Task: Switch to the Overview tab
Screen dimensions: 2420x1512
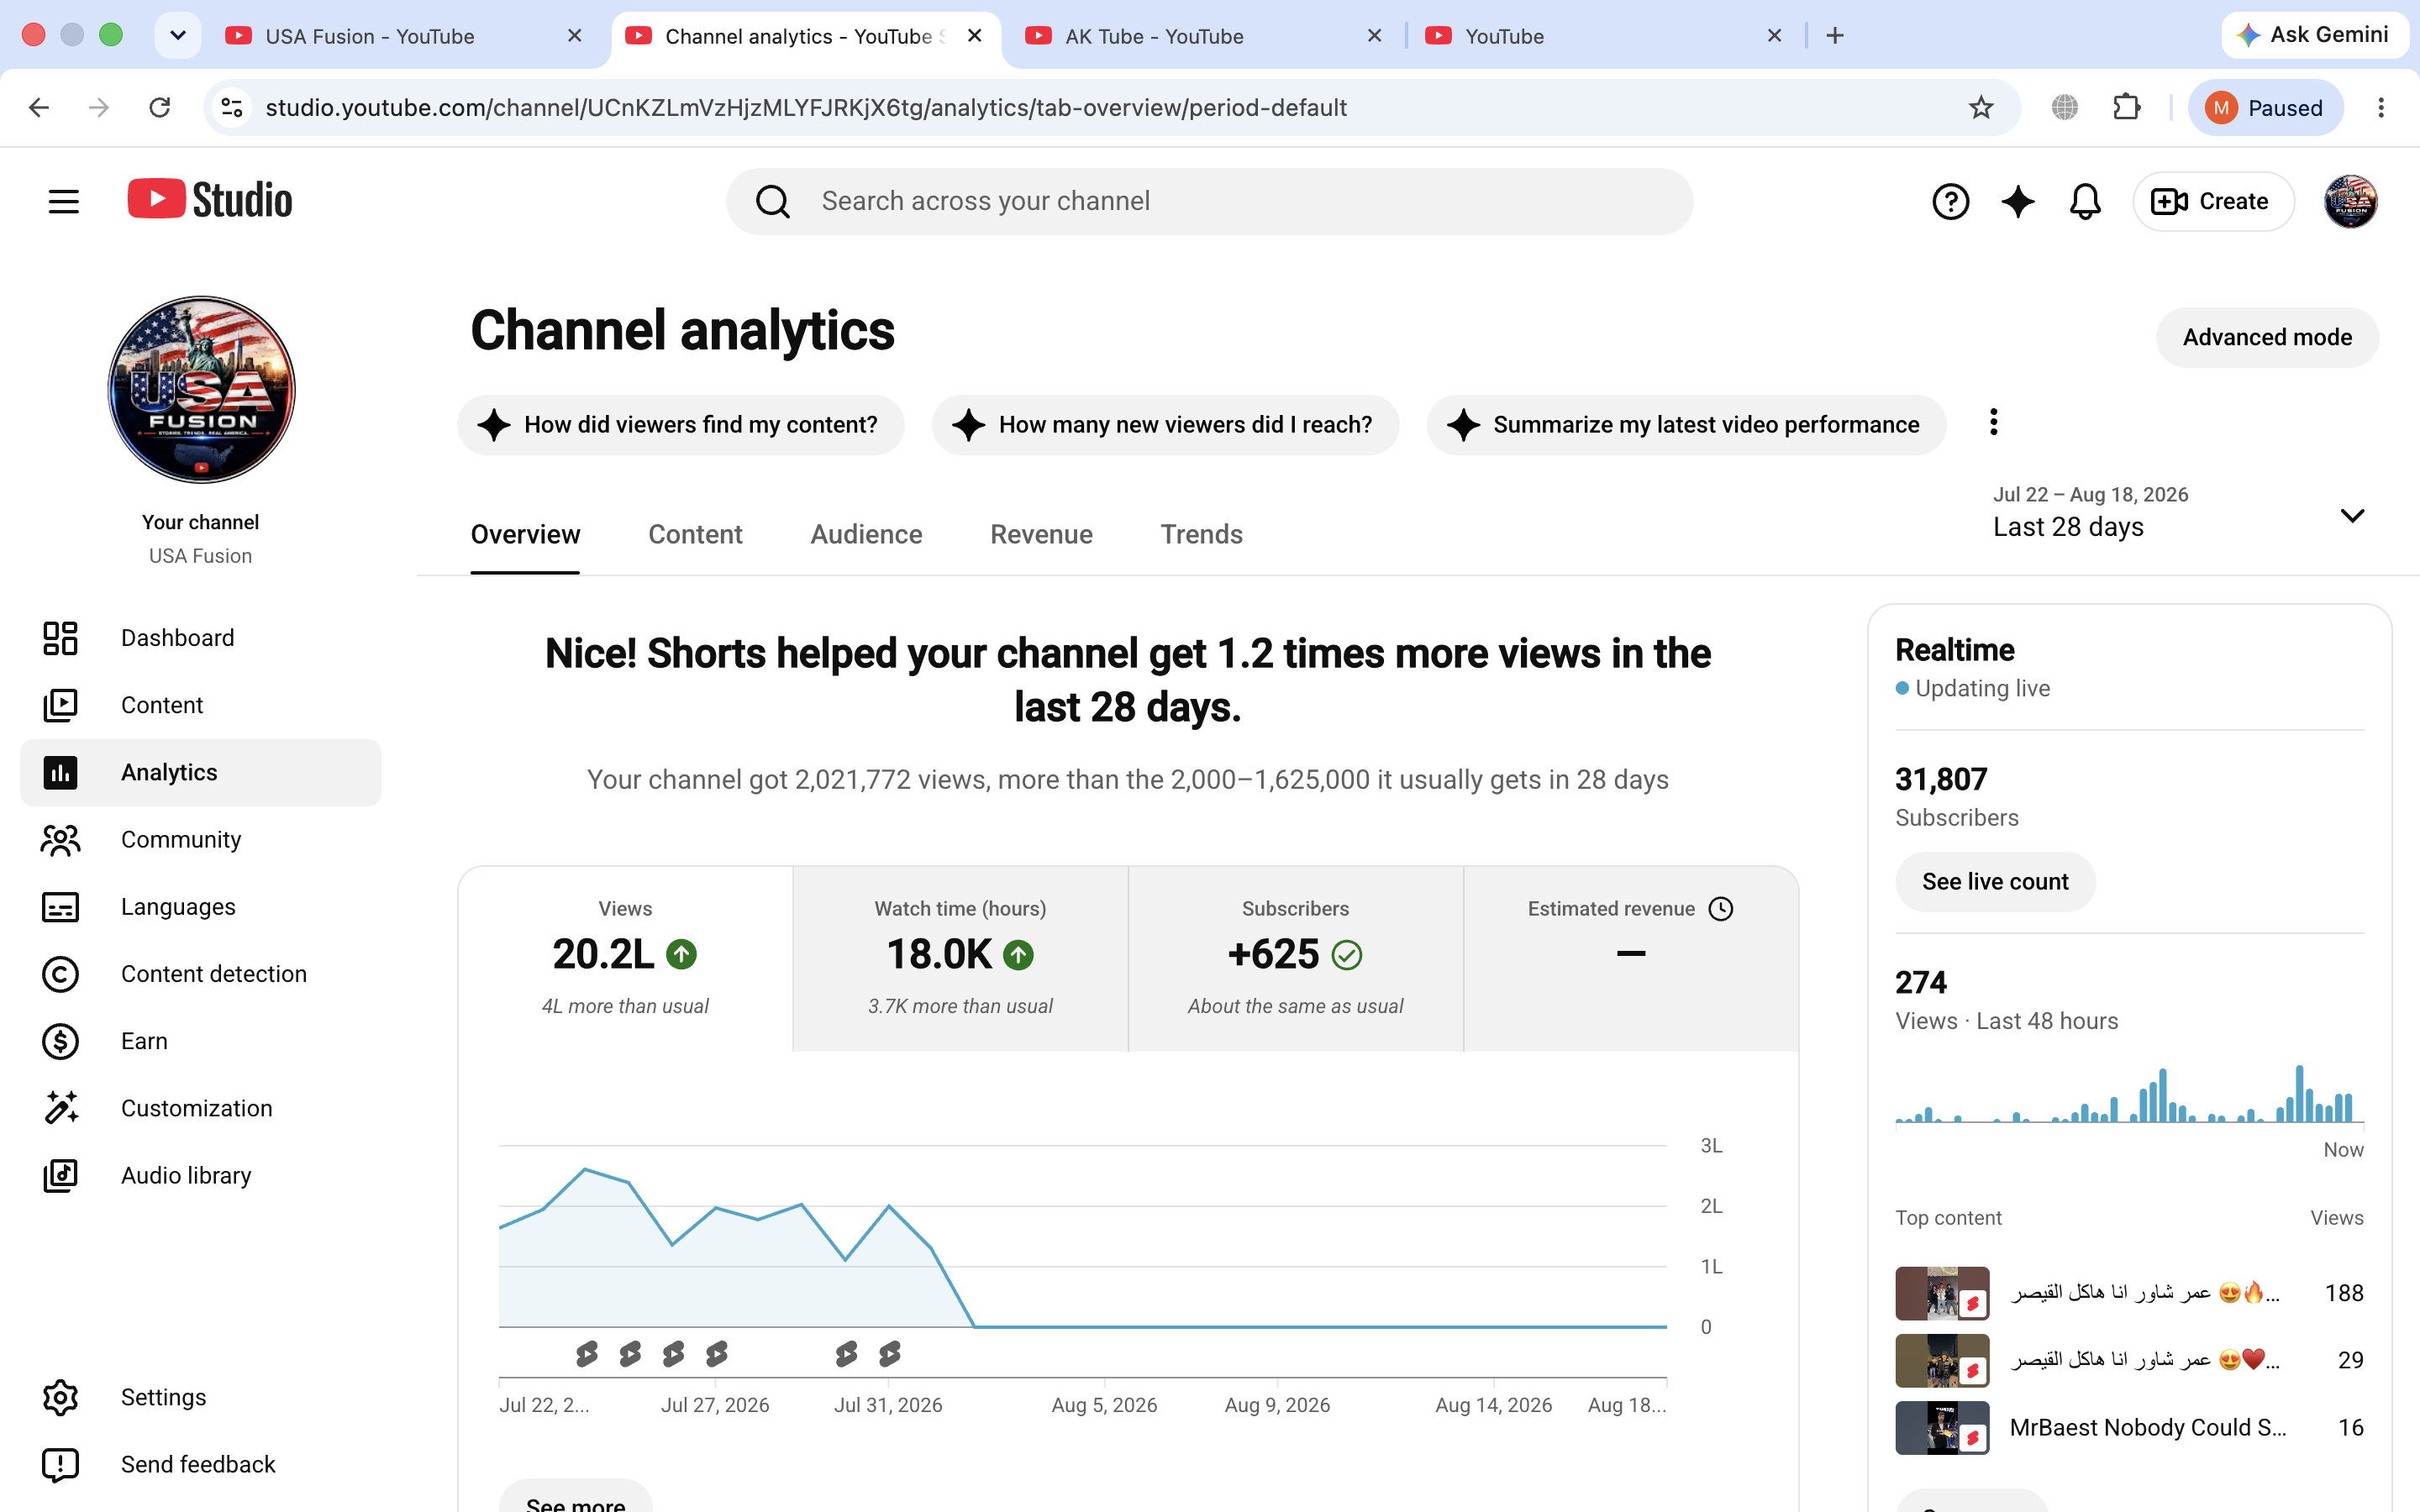Action: (525, 535)
